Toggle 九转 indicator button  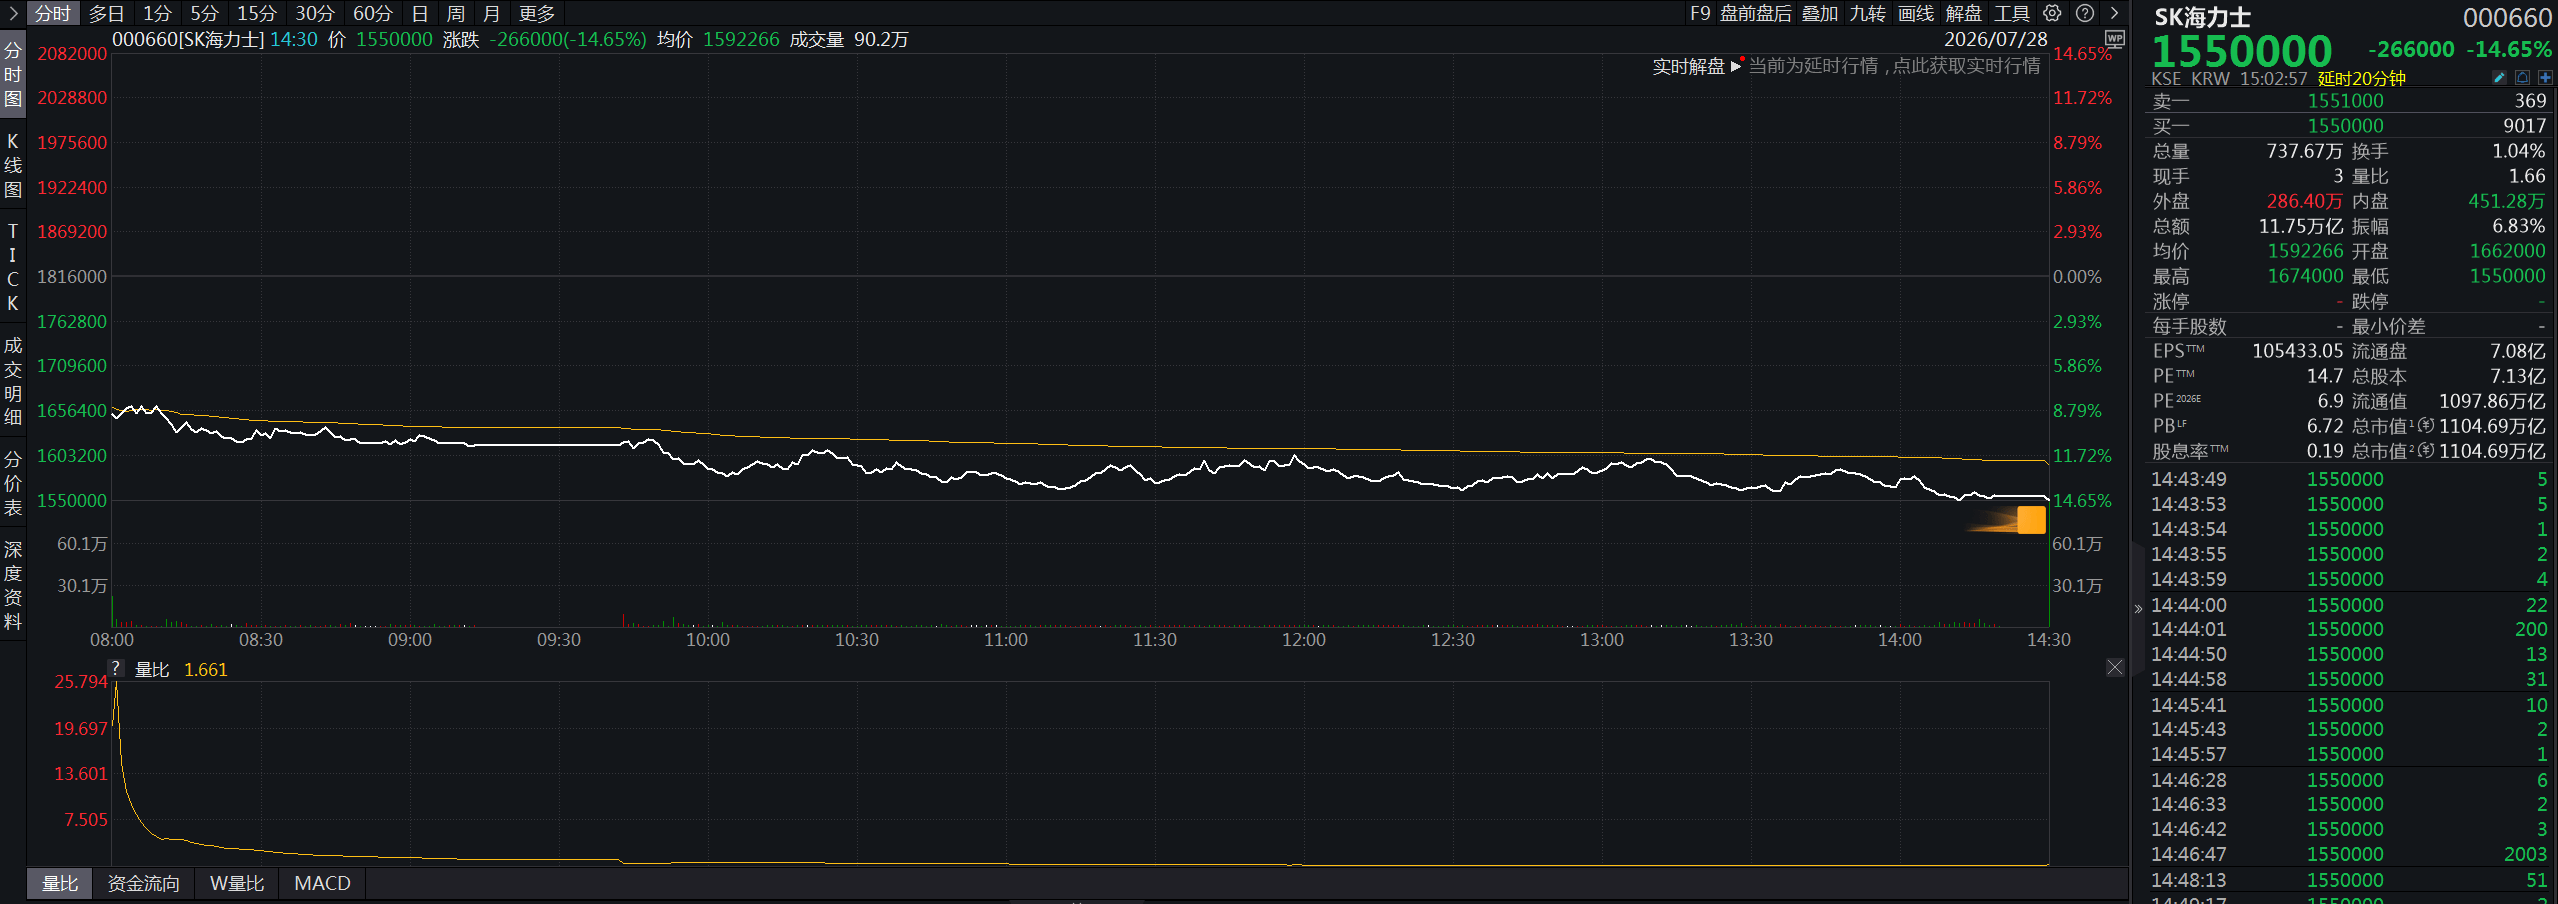pyautogui.click(x=1868, y=13)
